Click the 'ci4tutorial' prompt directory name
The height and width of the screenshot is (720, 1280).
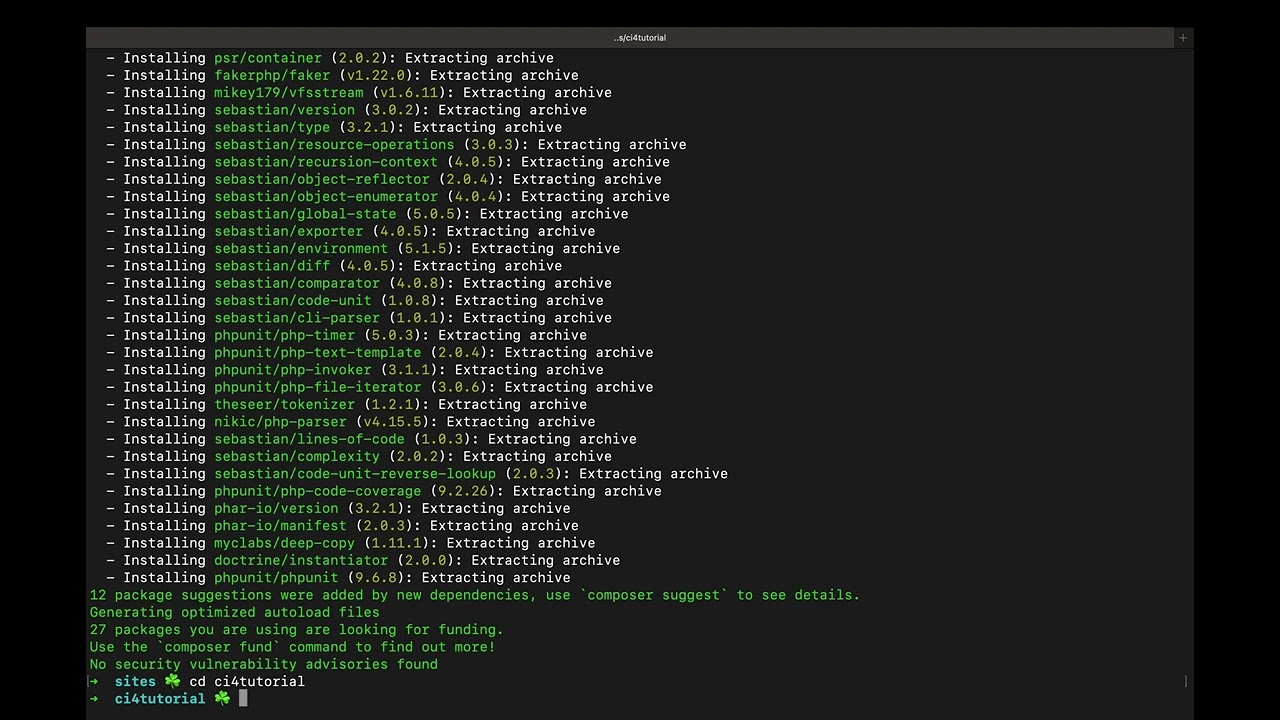pos(160,699)
